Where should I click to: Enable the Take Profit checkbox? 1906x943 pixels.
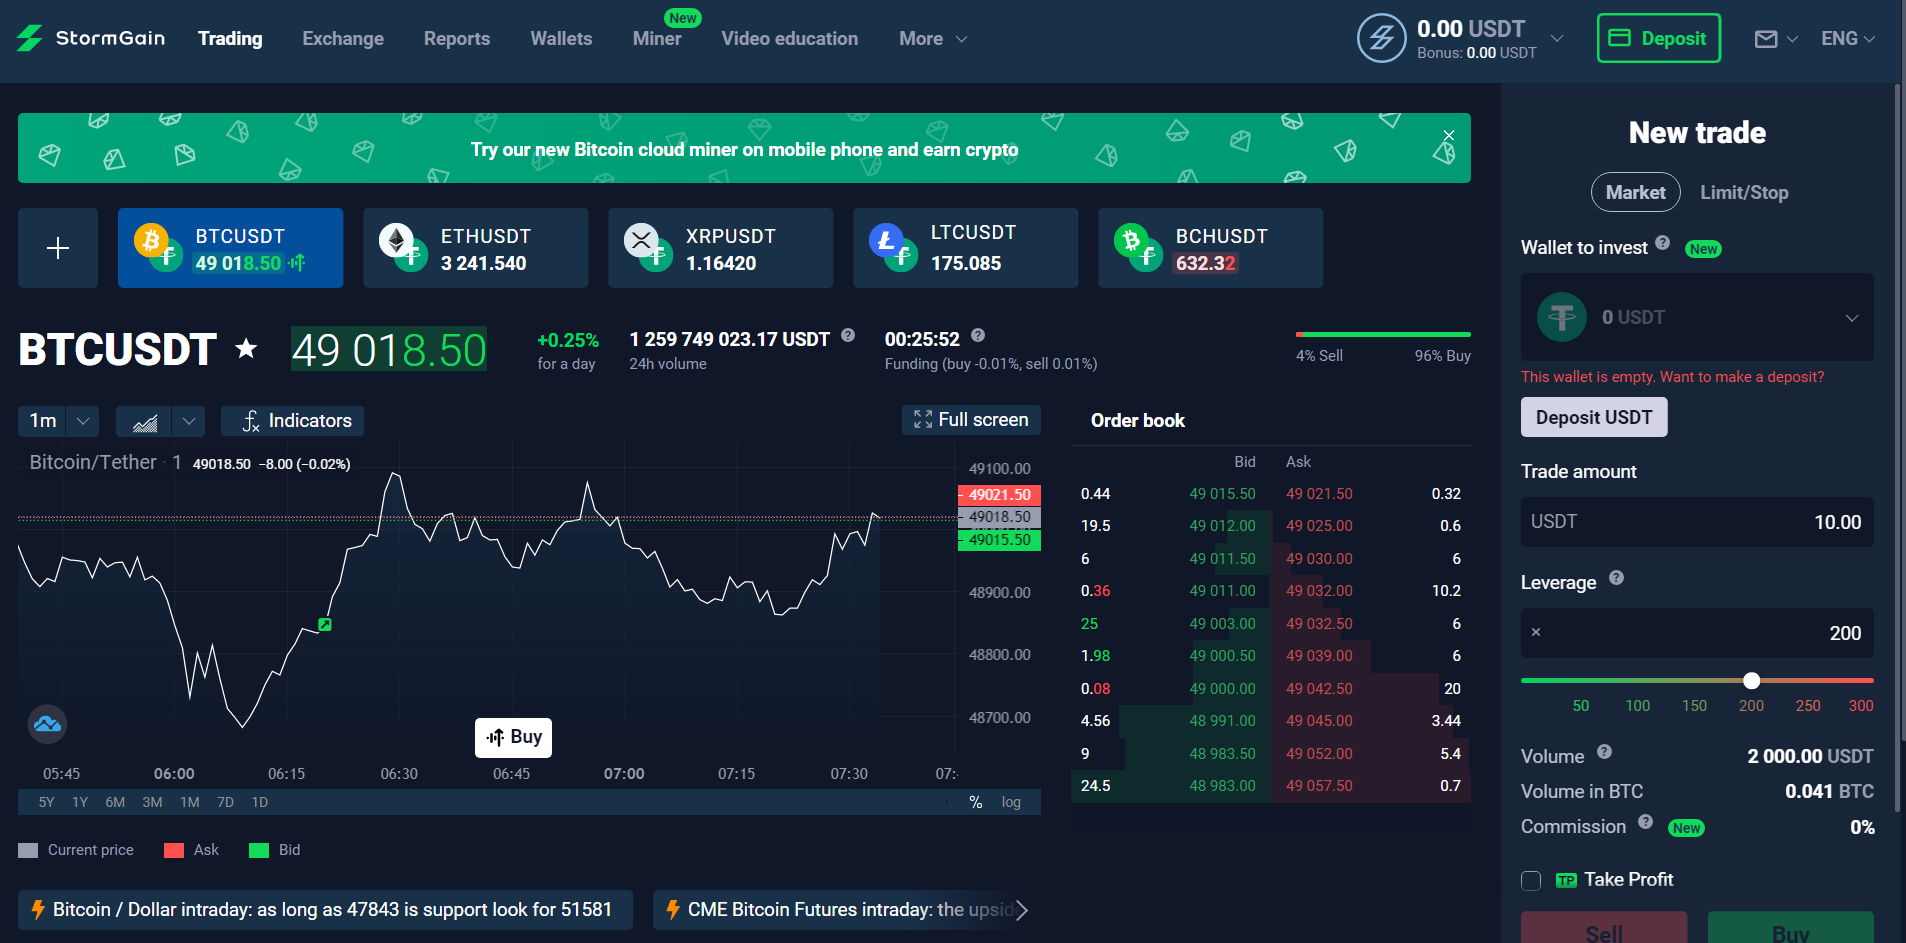1531,881
